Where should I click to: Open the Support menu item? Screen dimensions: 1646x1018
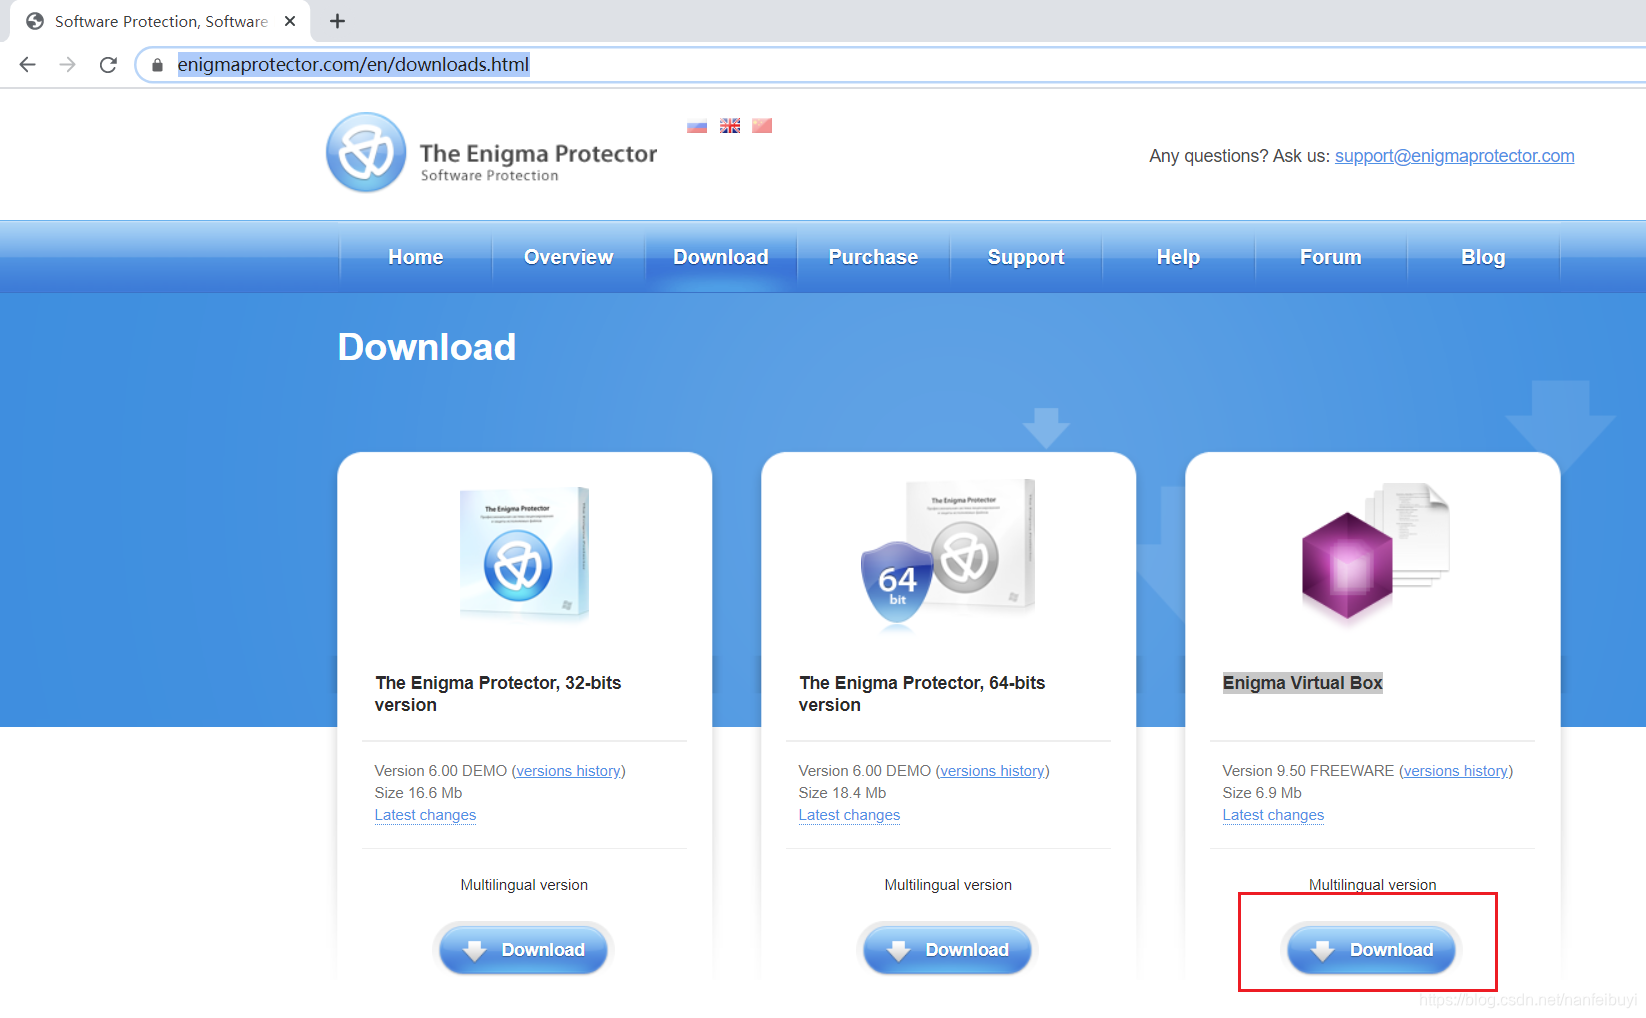(x=1026, y=257)
